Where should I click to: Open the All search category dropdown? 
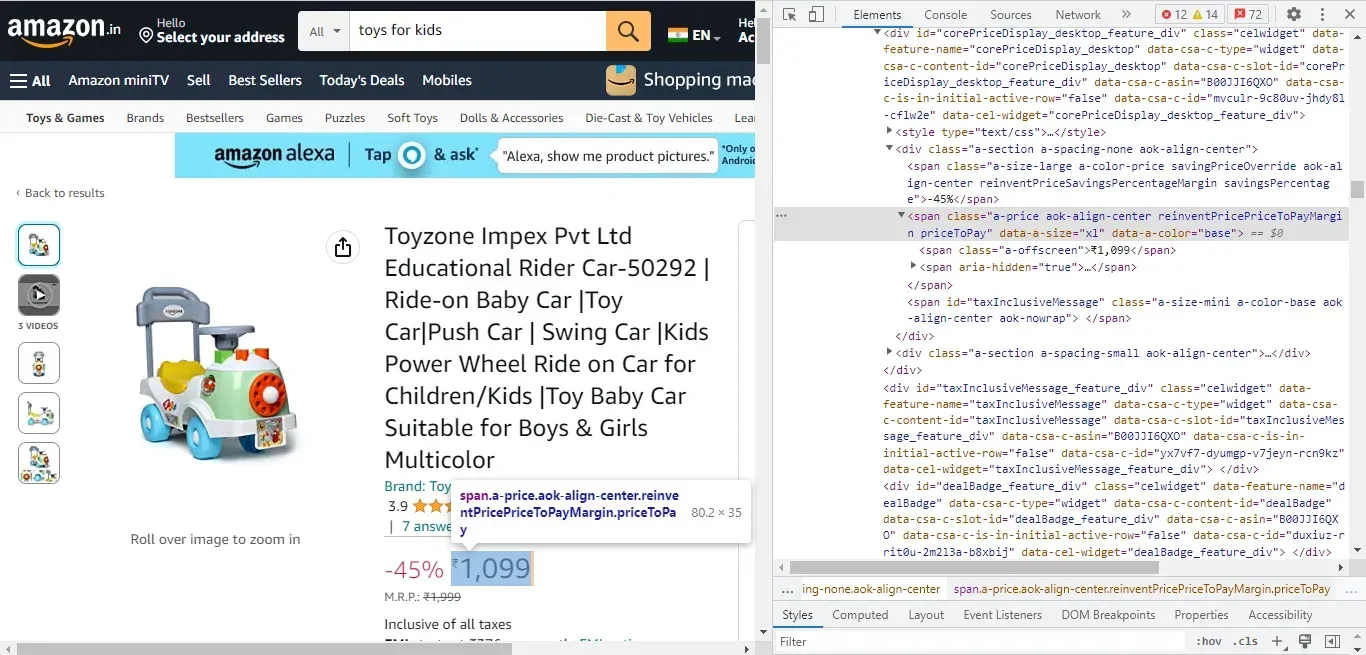[324, 31]
